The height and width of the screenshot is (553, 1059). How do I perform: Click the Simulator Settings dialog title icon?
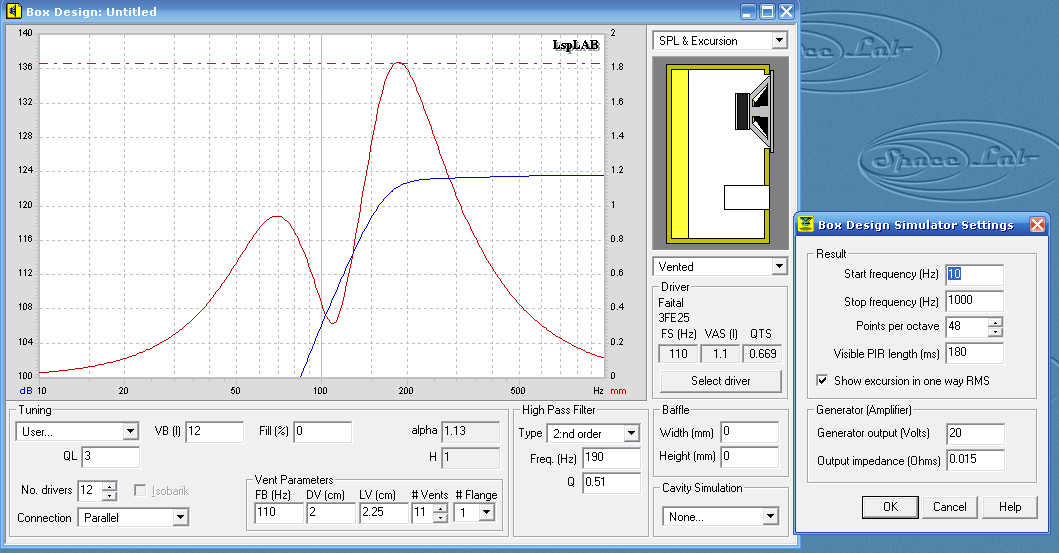click(805, 225)
